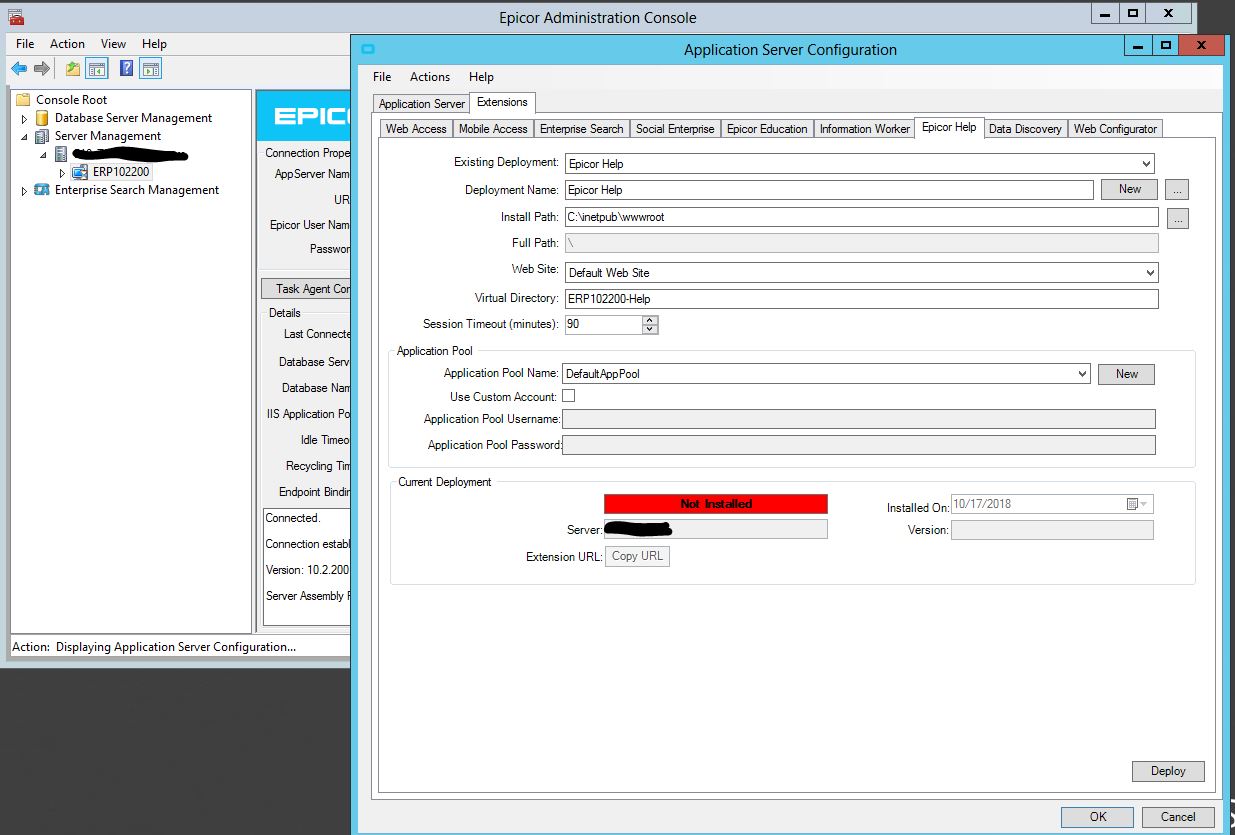Viewport: 1235px width, 835px height.
Task: Click the Cancel button
Action: tap(1178, 817)
